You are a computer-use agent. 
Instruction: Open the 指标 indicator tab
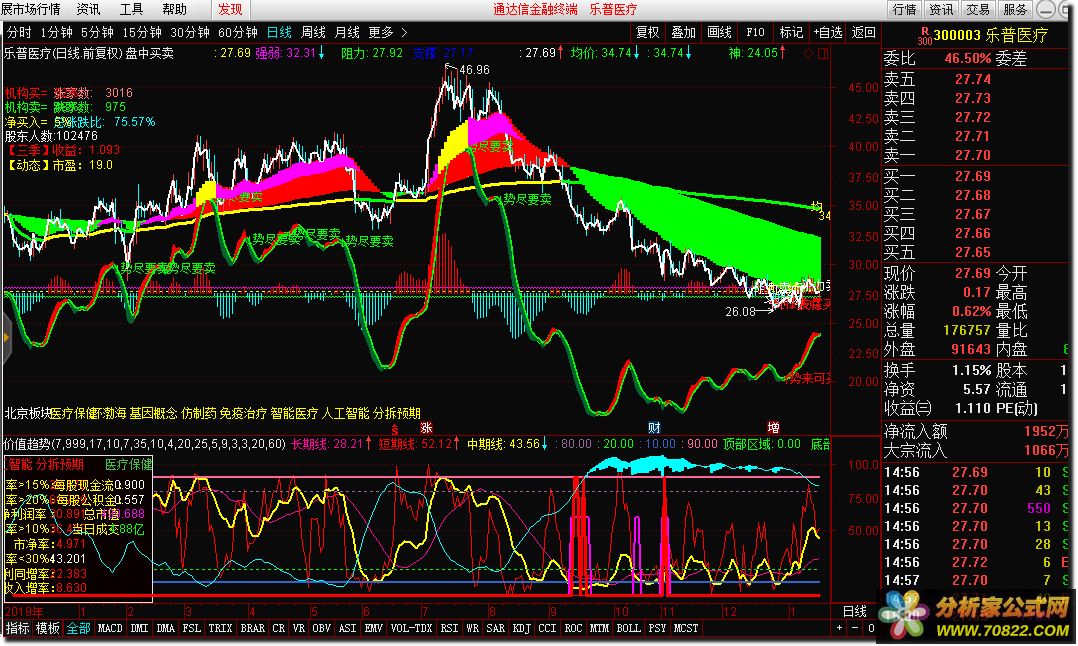(x=17, y=627)
